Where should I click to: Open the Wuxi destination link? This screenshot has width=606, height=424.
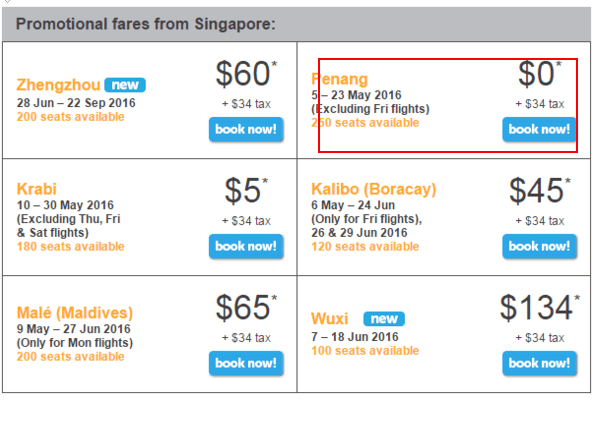click(330, 318)
